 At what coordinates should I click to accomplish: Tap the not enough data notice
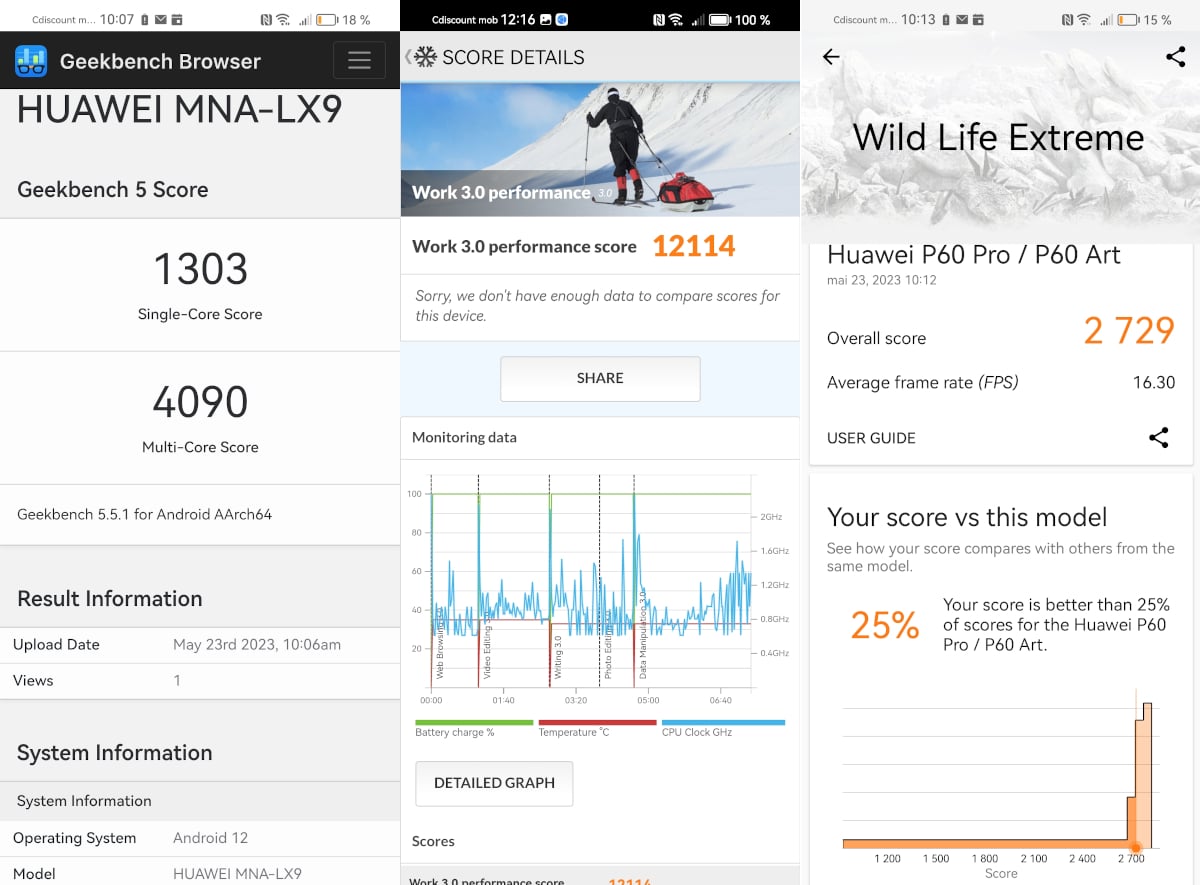pyautogui.click(x=598, y=306)
